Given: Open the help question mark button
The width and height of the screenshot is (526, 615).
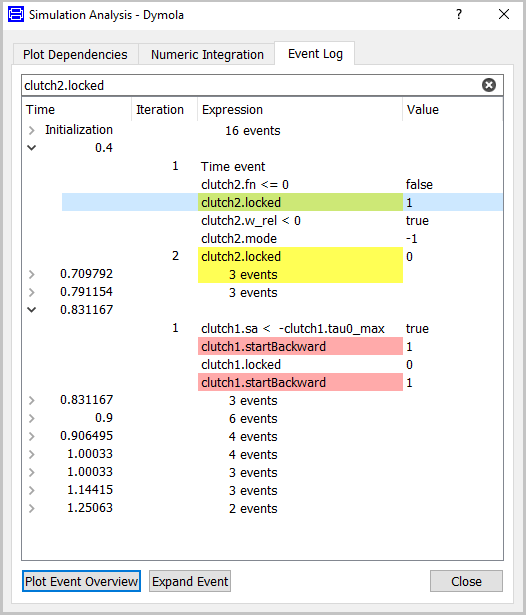Looking at the screenshot, I should point(459,15).
